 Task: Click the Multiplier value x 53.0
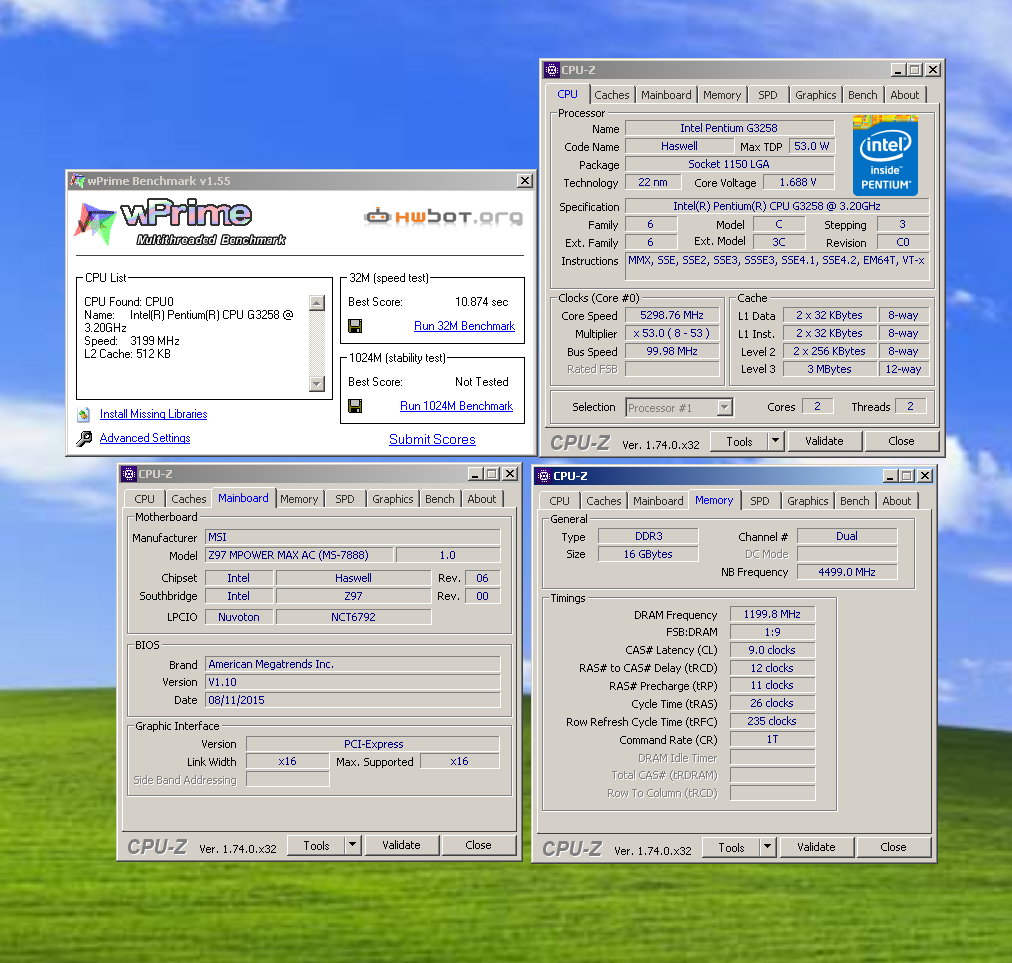click(x=672, y=334)
